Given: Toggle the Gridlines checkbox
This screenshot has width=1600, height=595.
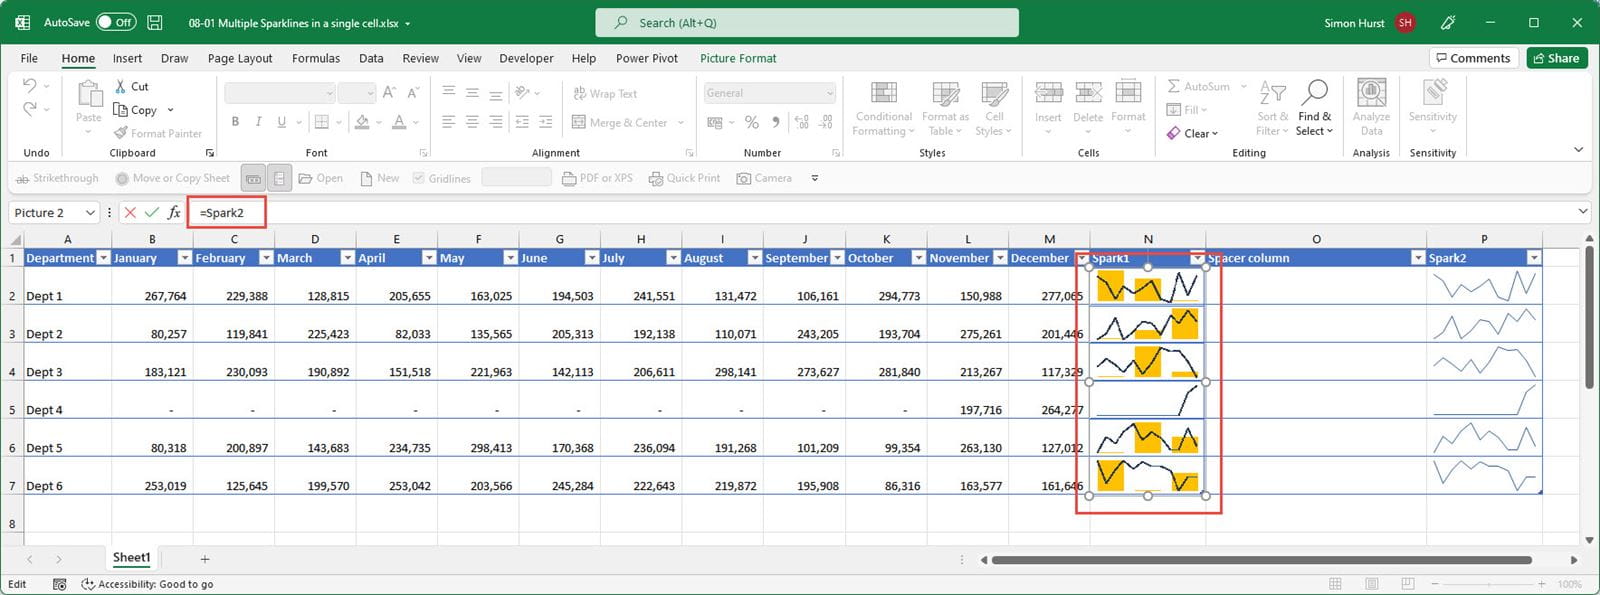Looking at the screenshot, I should 418,178.
